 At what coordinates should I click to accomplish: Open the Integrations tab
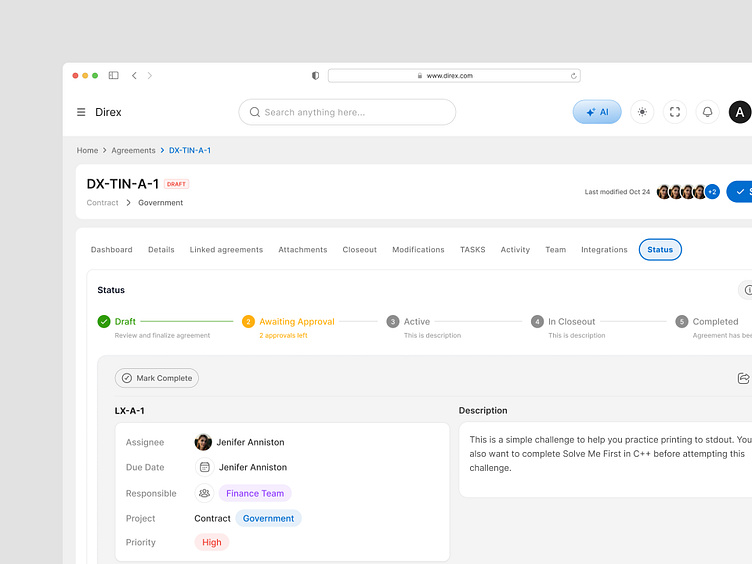[x=604, y=250]
